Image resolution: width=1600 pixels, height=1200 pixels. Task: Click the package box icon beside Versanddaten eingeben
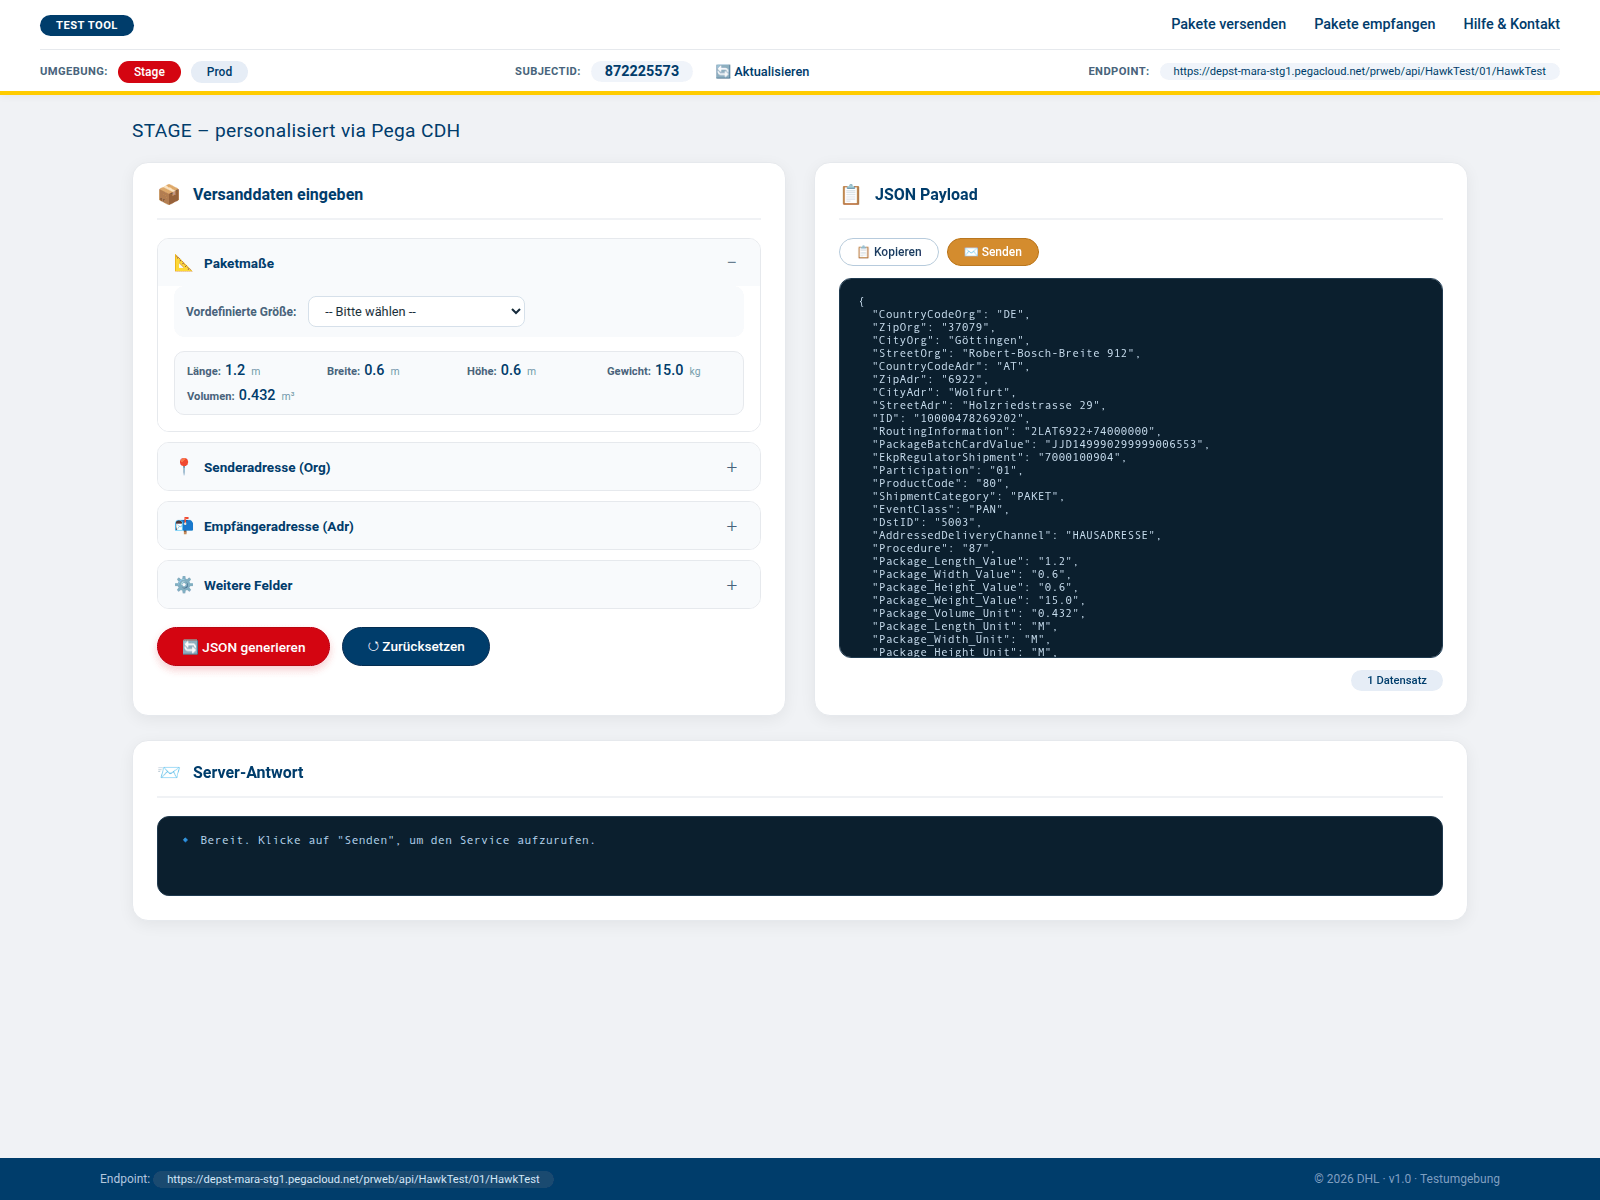tap(169, 194)
